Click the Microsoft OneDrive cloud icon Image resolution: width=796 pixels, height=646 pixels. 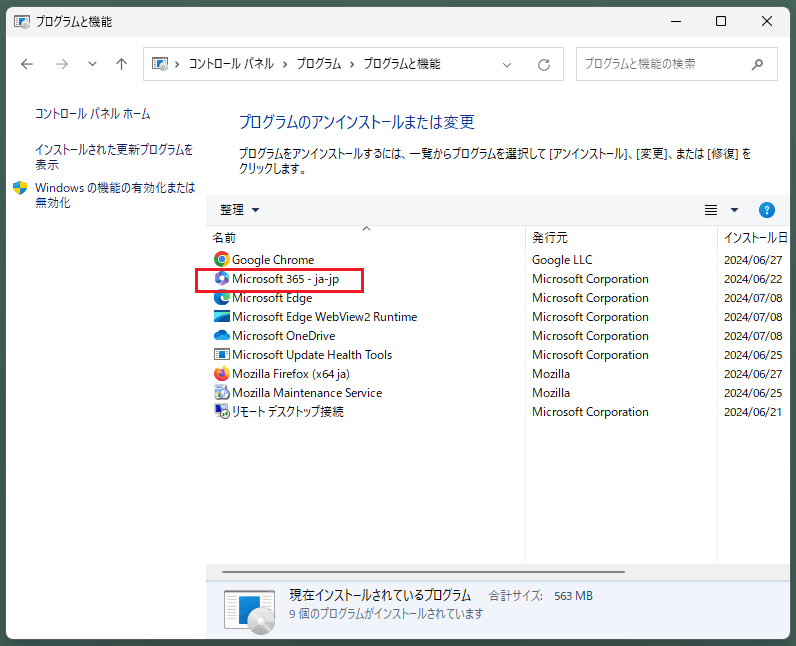point(221,336)
